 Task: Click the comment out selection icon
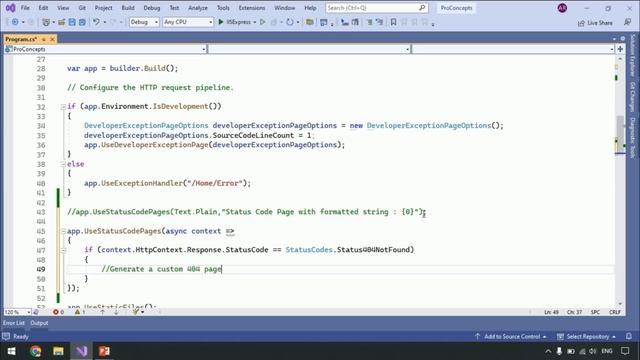369,22
